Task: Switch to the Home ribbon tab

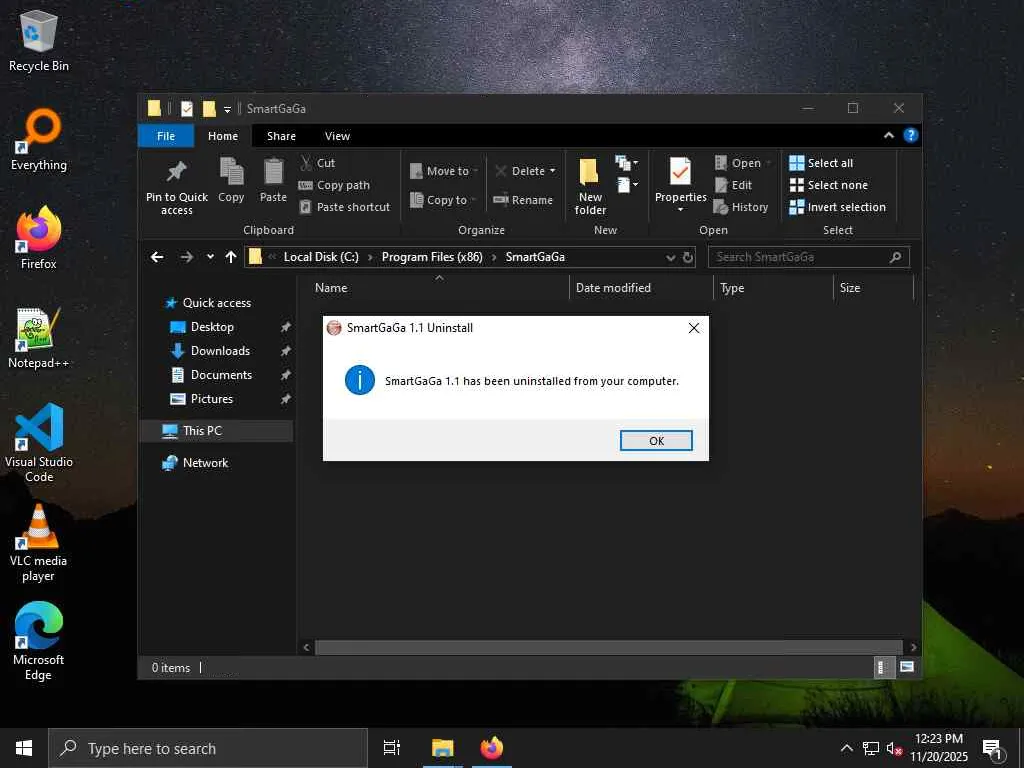Action: [x=223, y=136]
